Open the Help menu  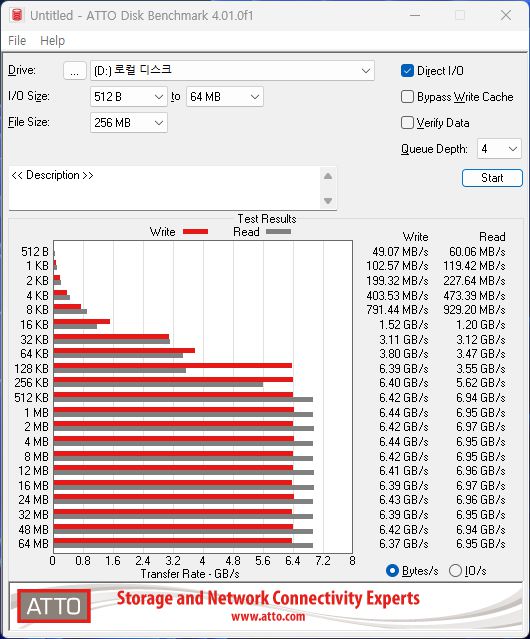(53, 41)
